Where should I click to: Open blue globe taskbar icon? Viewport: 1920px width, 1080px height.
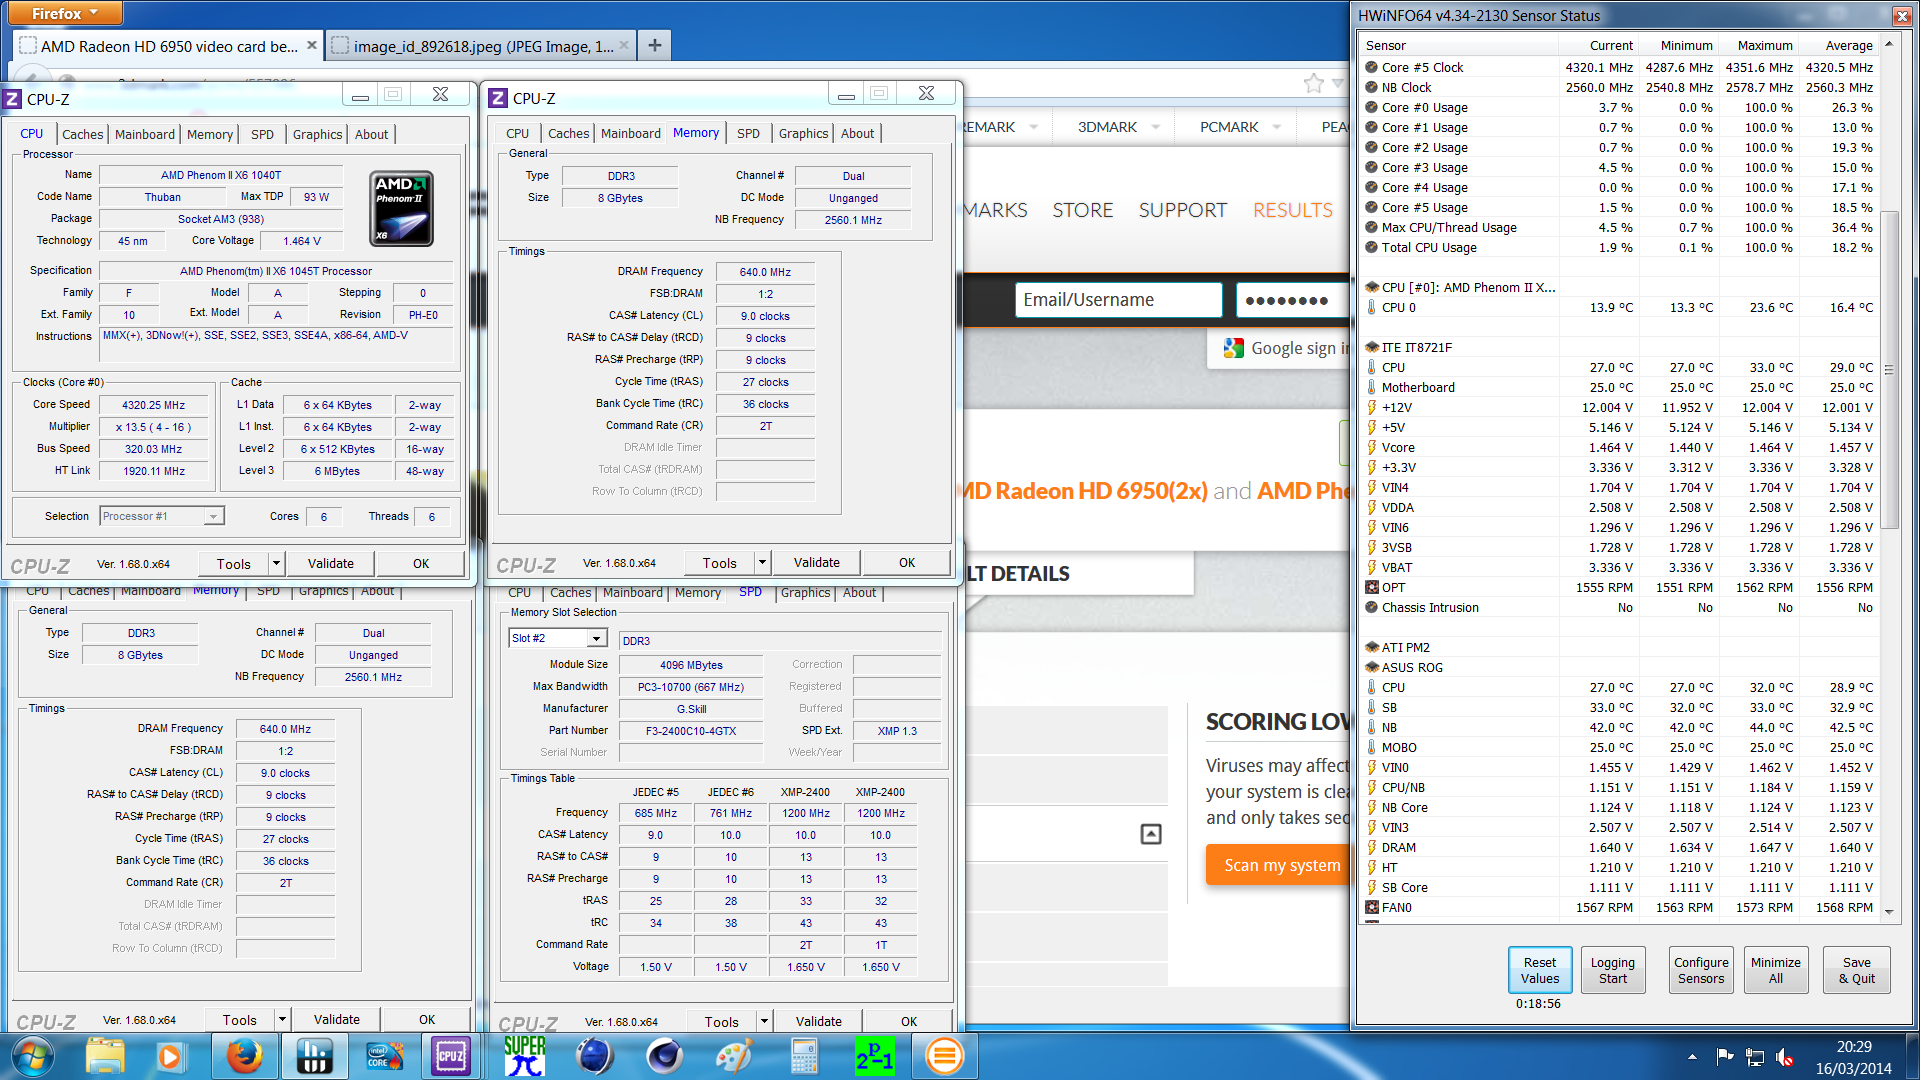pos(595,1055)
